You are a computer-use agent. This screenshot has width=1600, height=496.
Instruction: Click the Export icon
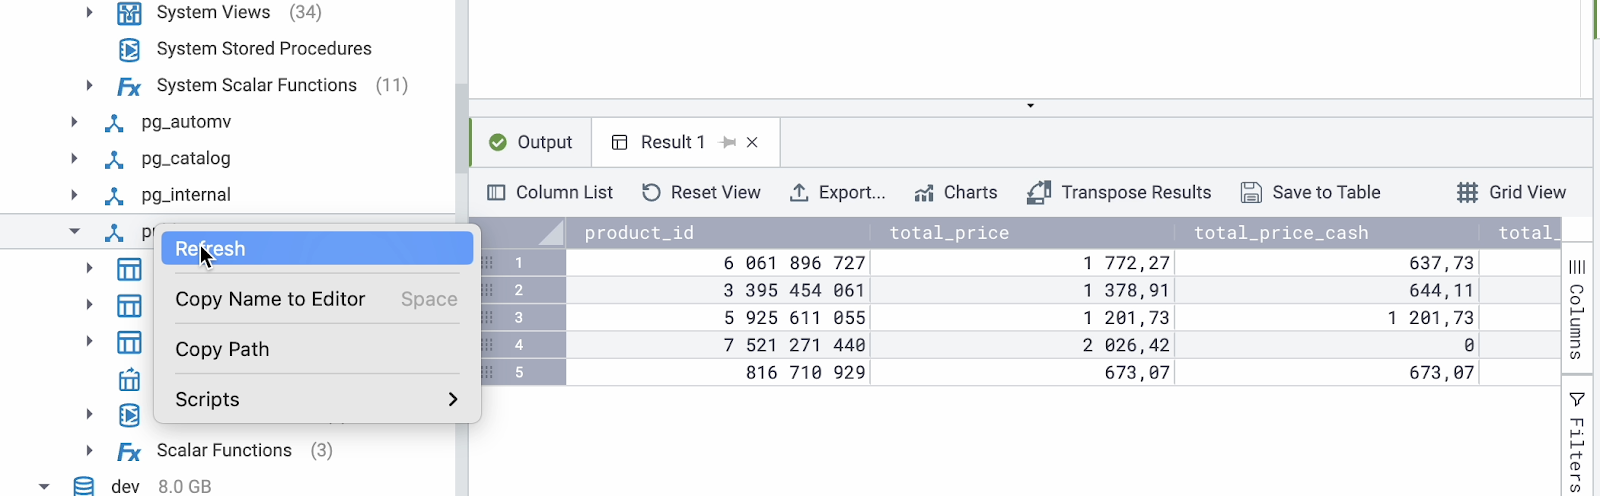(799, 193)
